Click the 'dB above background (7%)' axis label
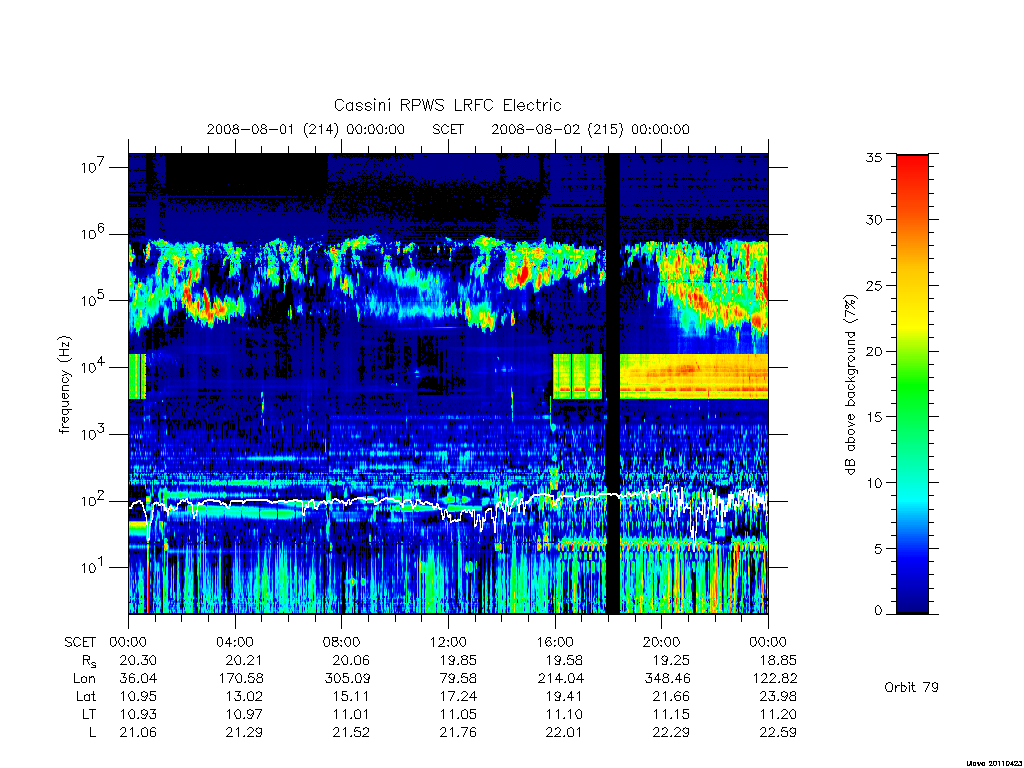This screenshot has width=1024, height=768. click(850, 385)
